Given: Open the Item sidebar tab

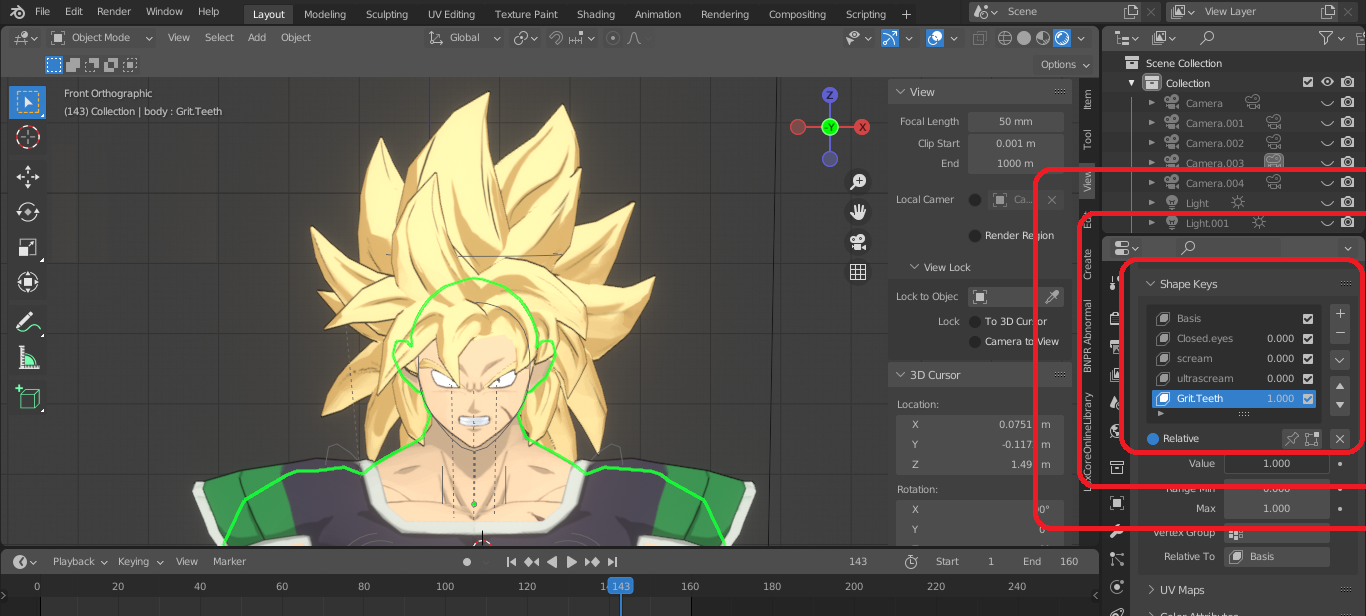Looking at the screenshot, I should point(1088,99).
